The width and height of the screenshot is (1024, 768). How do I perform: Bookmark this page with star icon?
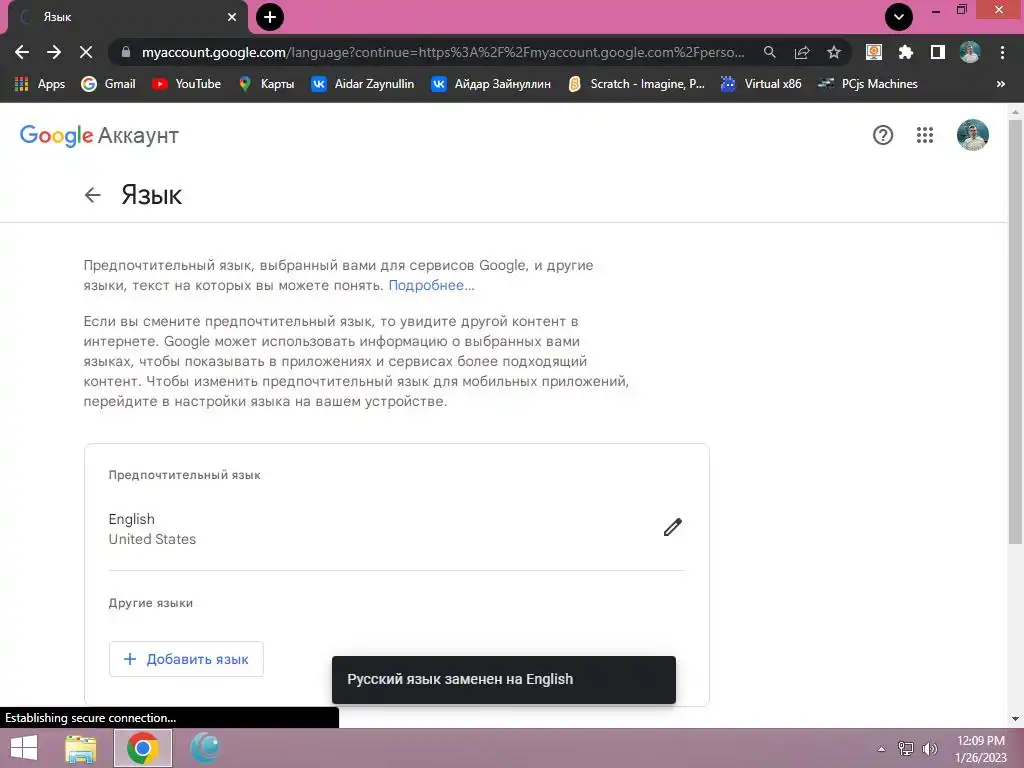tap(834, 52)
